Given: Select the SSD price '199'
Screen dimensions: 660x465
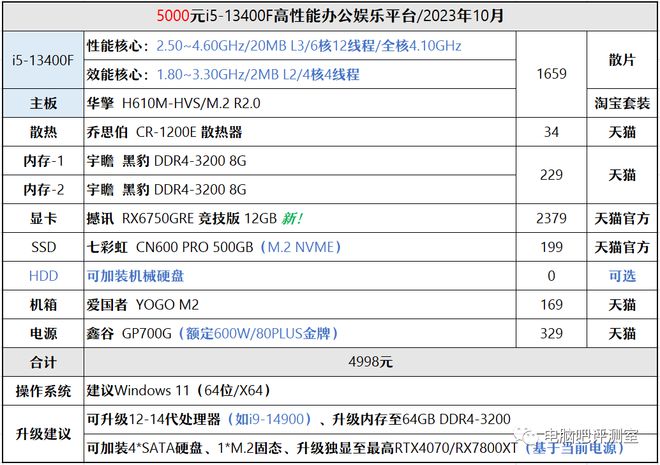Looking at the screenshot, I should pos(551,247).
